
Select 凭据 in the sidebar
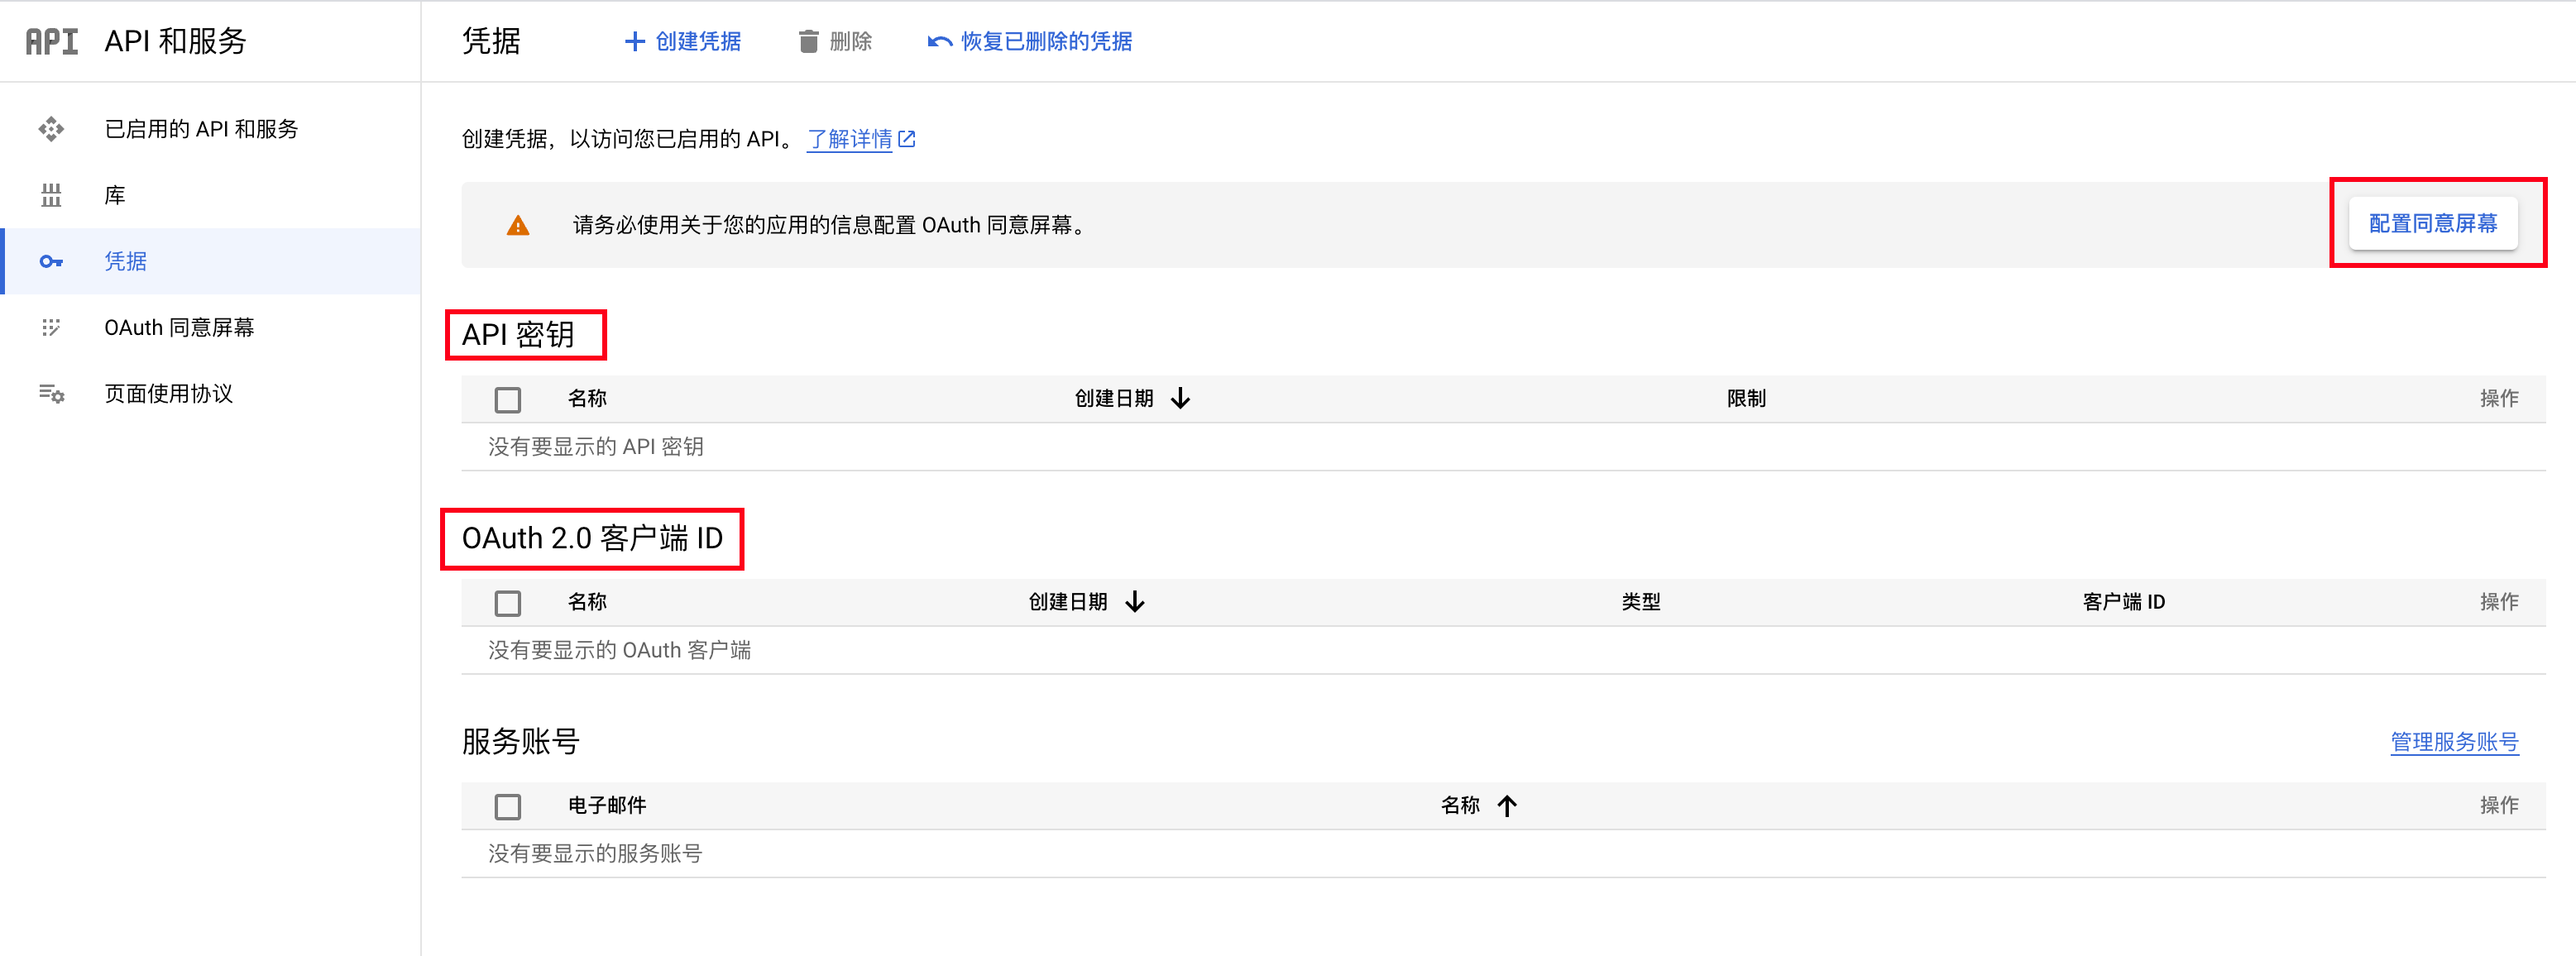pyautogui.click(x=210, y=261)
